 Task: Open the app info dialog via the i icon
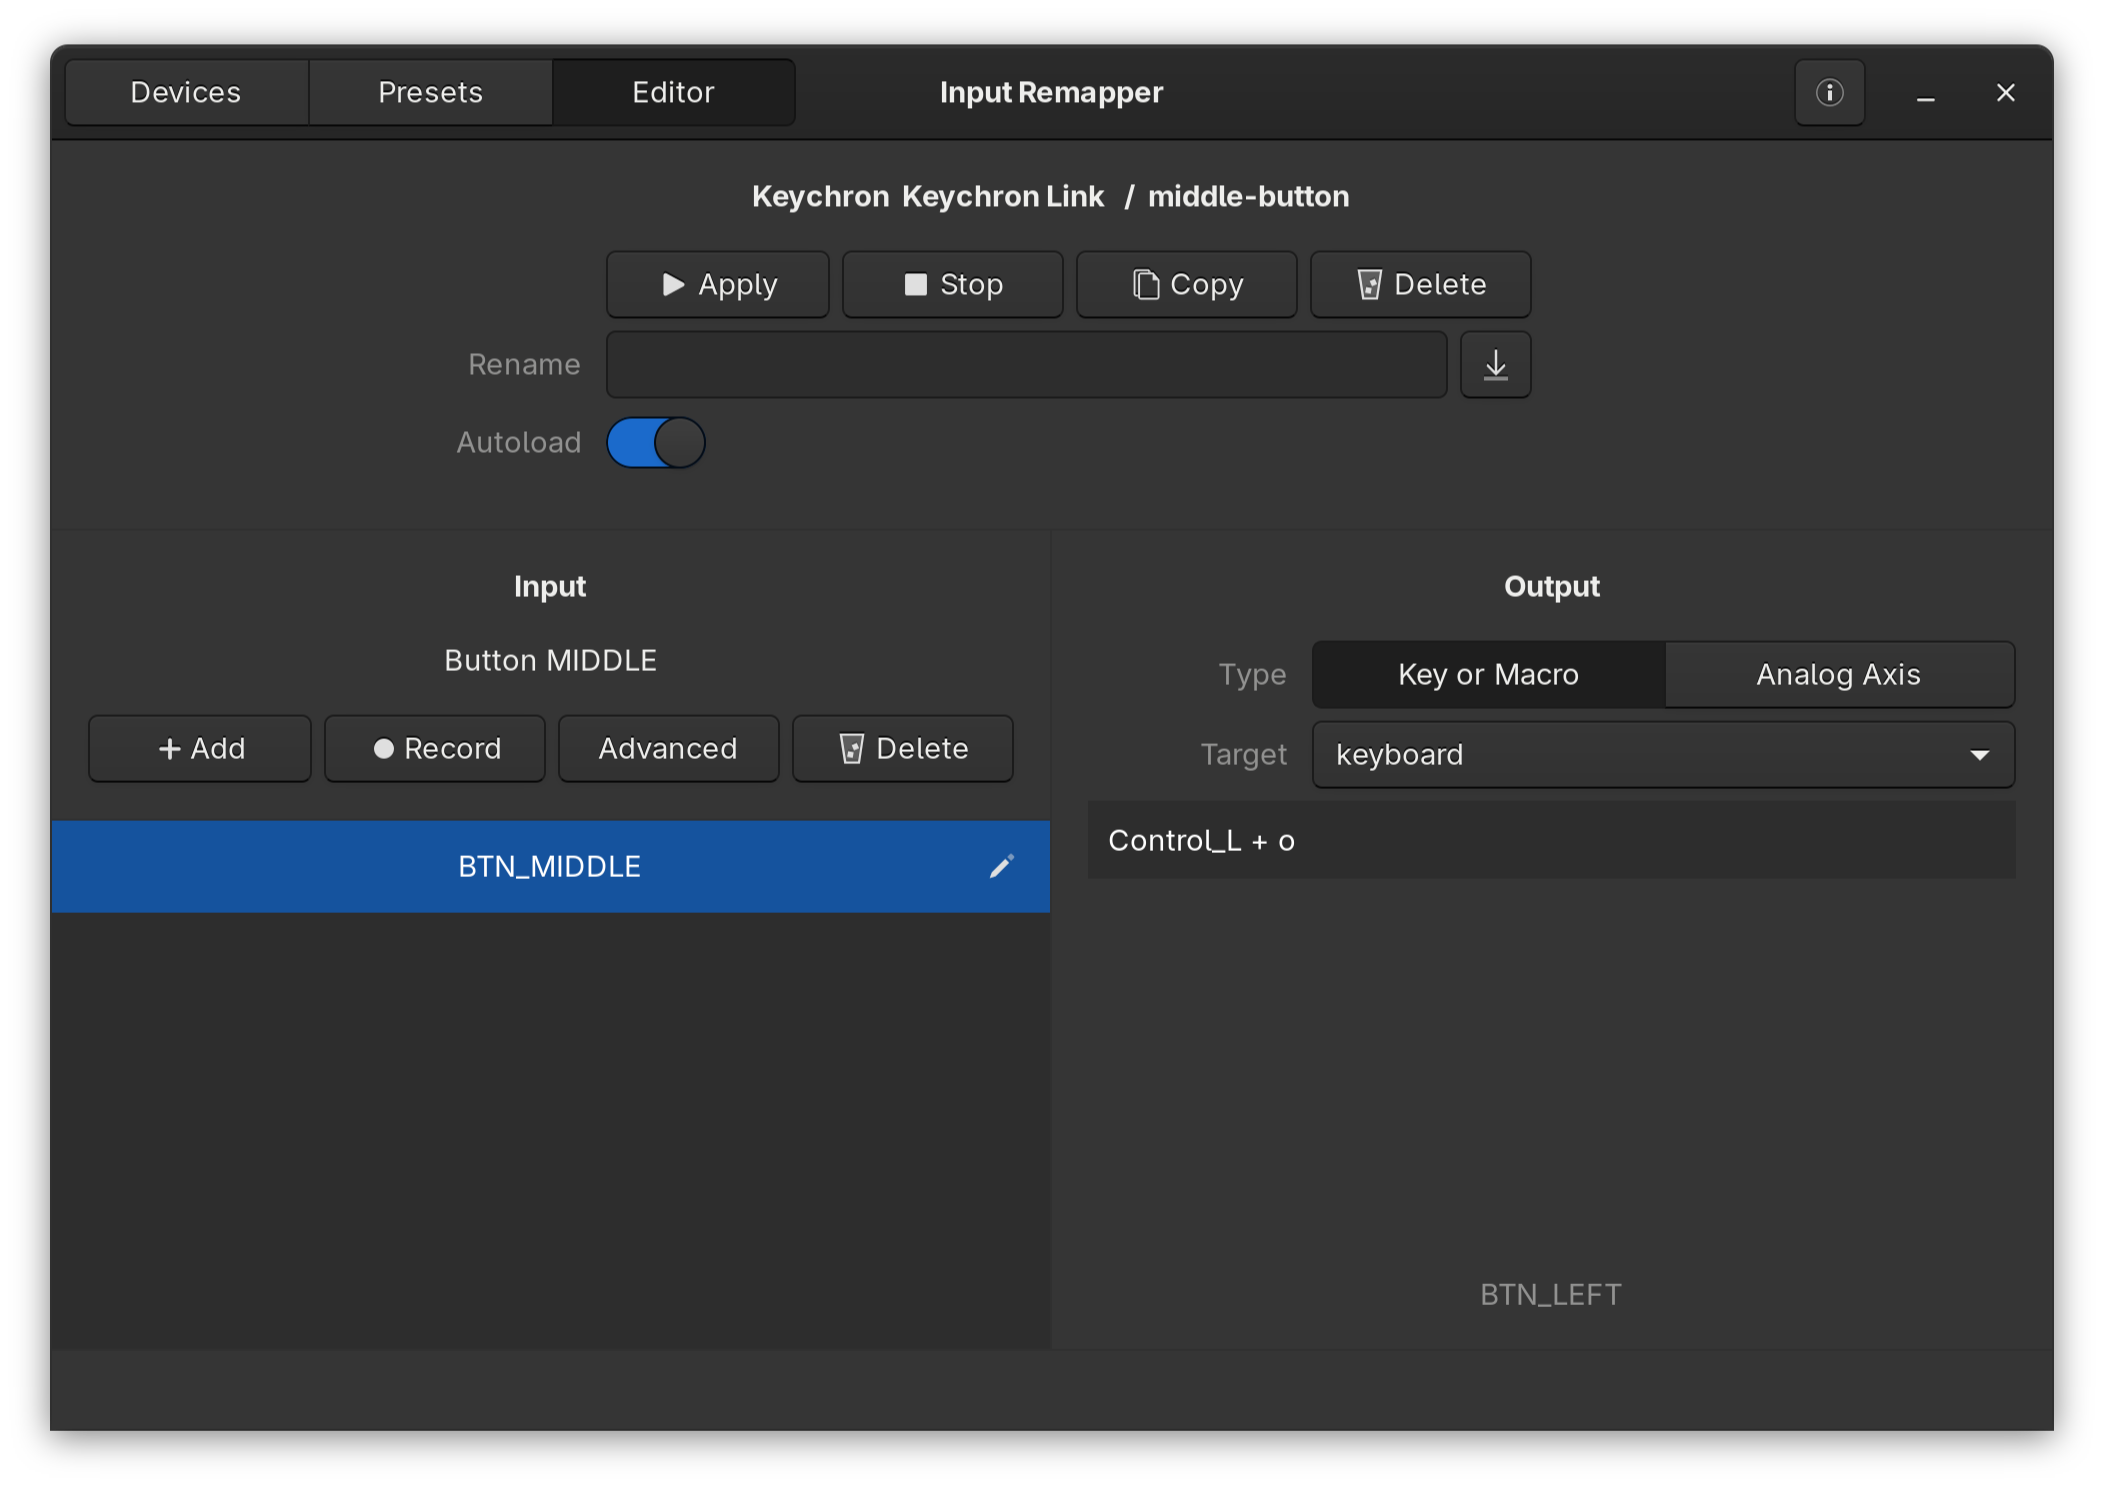tap(1828, 92)
